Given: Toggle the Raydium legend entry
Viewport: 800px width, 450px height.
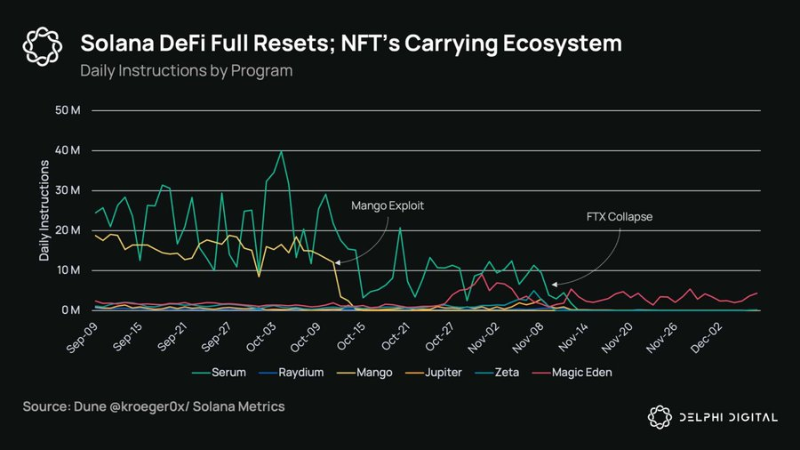Looking at the screenshot, I should point(291,372).
